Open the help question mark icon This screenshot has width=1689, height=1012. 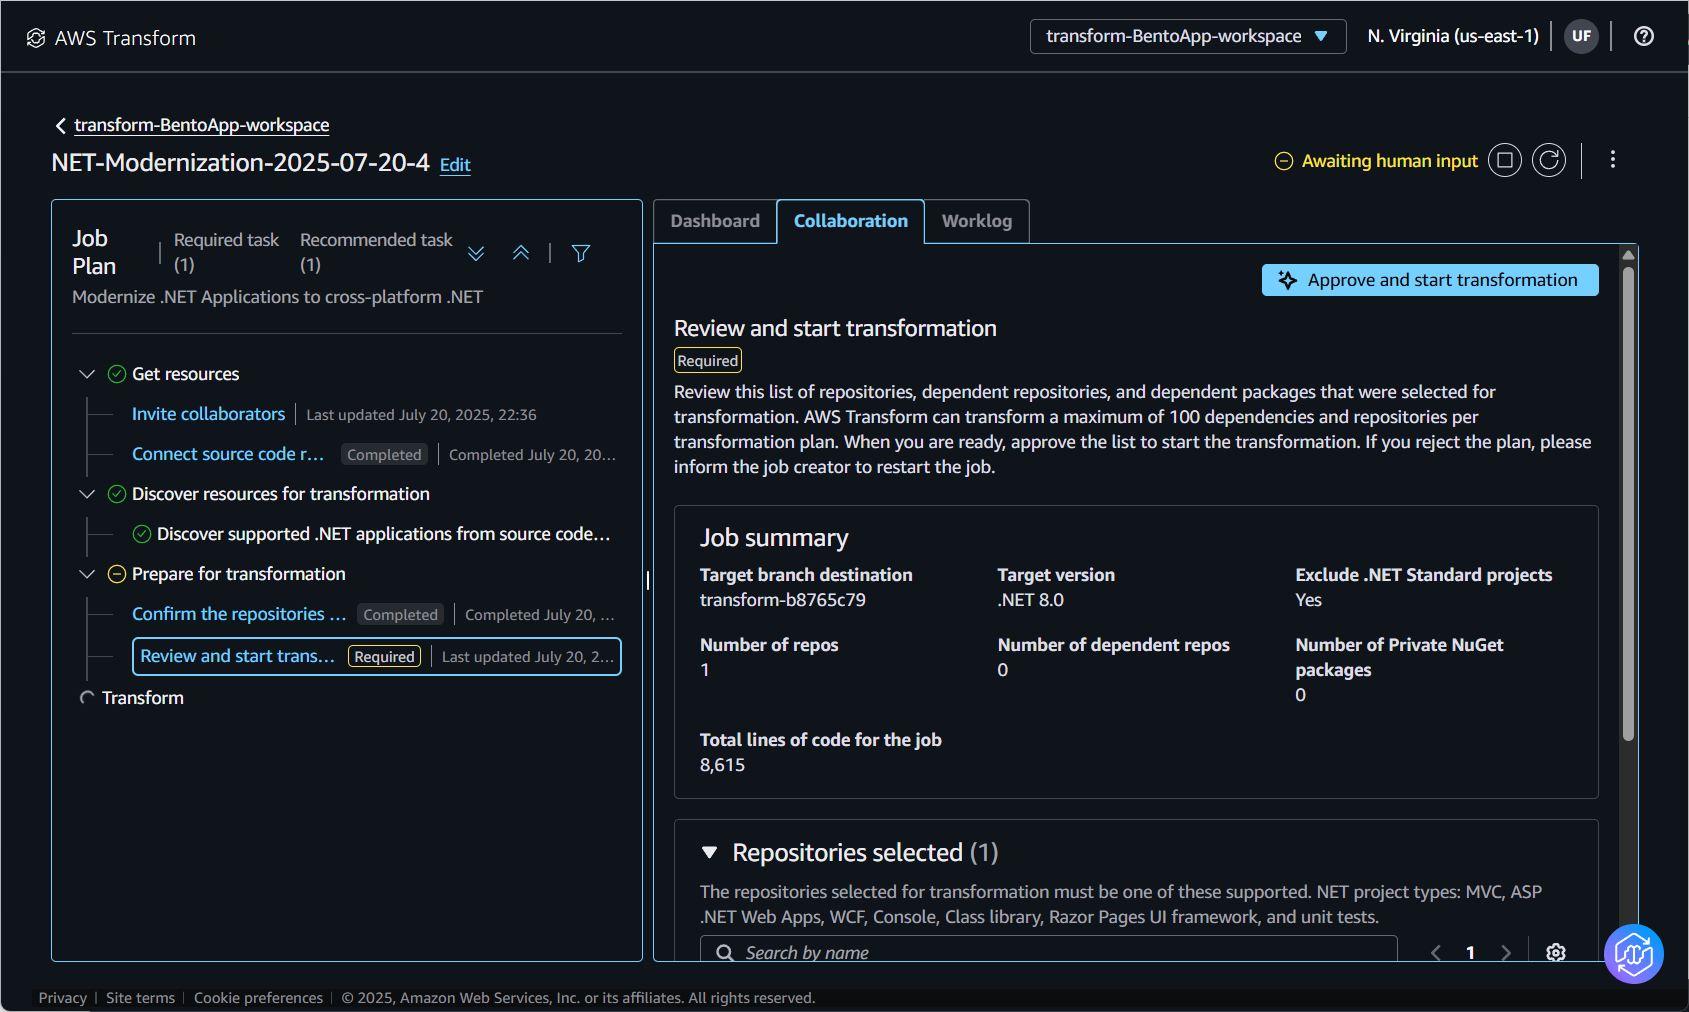(1644, 36)
